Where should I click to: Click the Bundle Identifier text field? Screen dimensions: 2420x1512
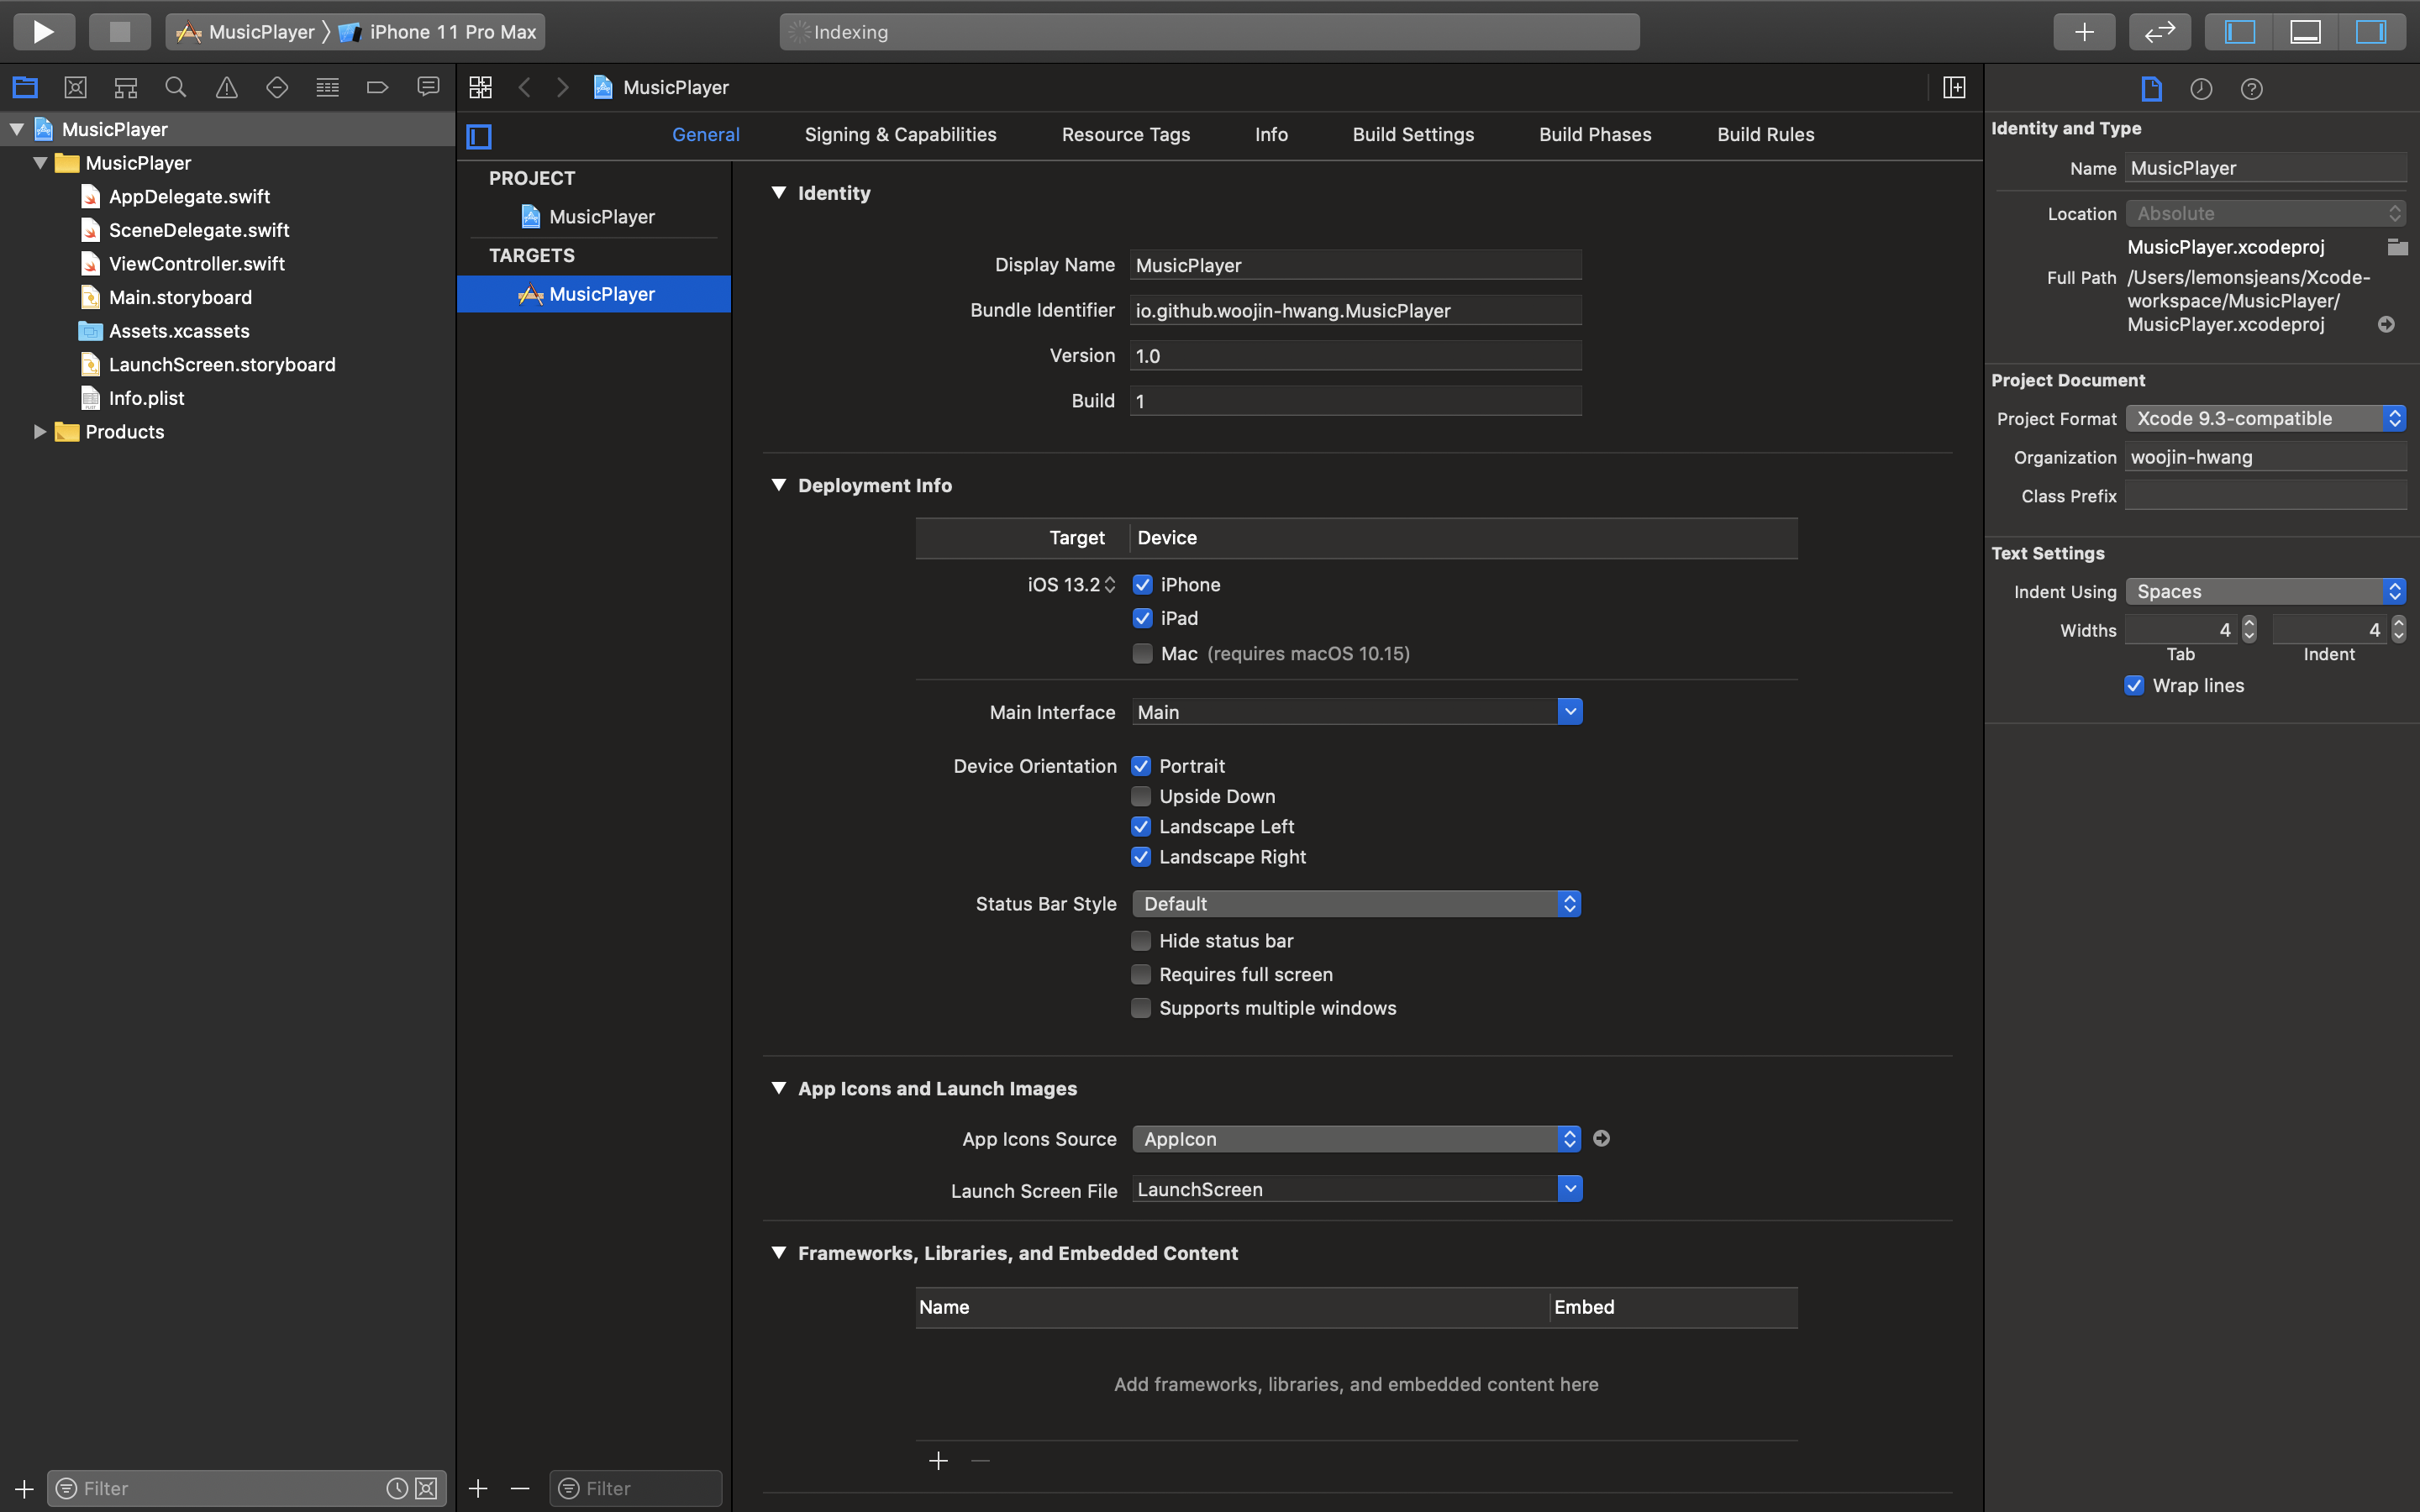(x=1355, y=311)
